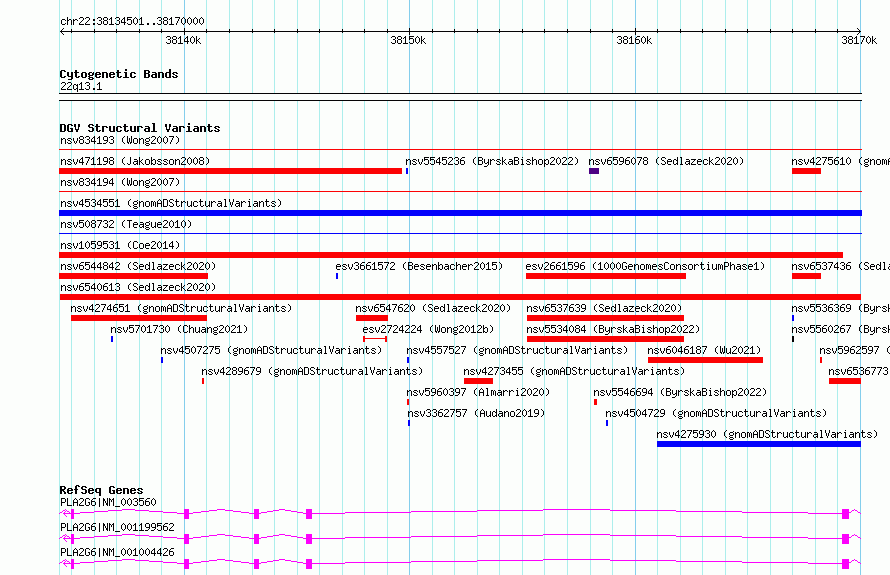
Task: Click the RefSeq Genes track title
Action: (x=101, y=490)
